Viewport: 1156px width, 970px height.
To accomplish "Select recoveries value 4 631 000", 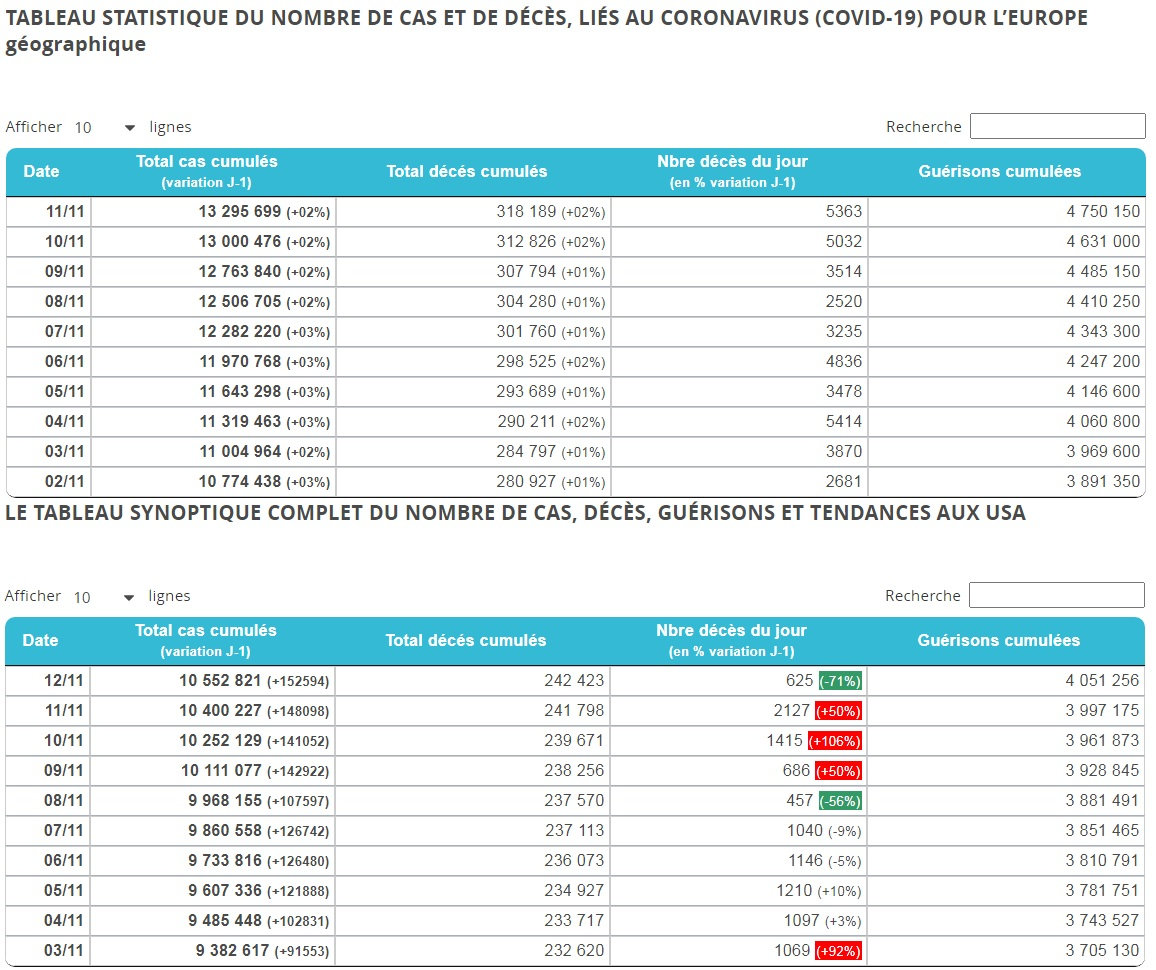I will click(1103, 242).
